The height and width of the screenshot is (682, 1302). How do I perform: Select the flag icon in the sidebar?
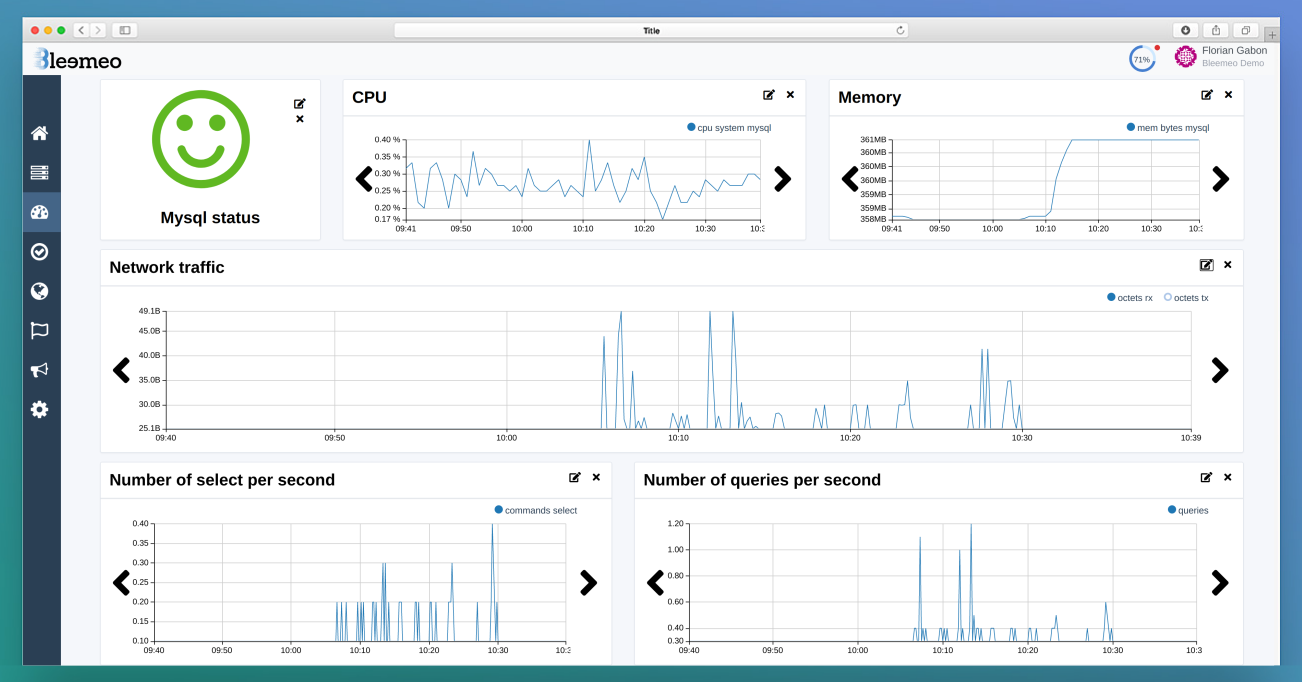coord(40,330)
